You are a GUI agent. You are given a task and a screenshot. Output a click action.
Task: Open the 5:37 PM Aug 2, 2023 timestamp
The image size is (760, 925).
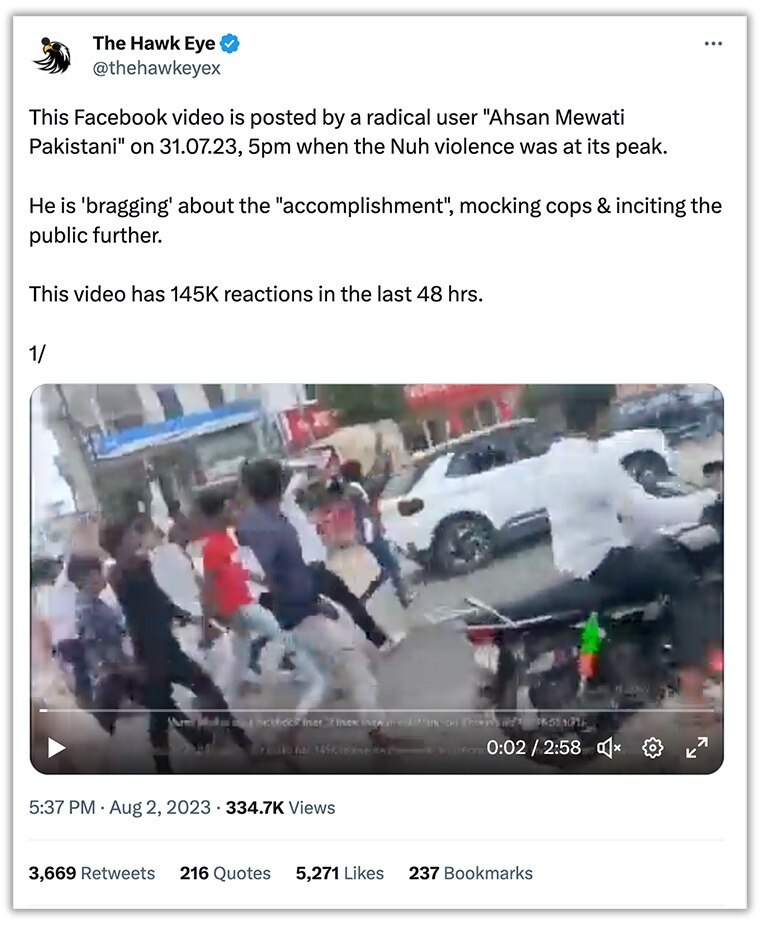[120, 807]
